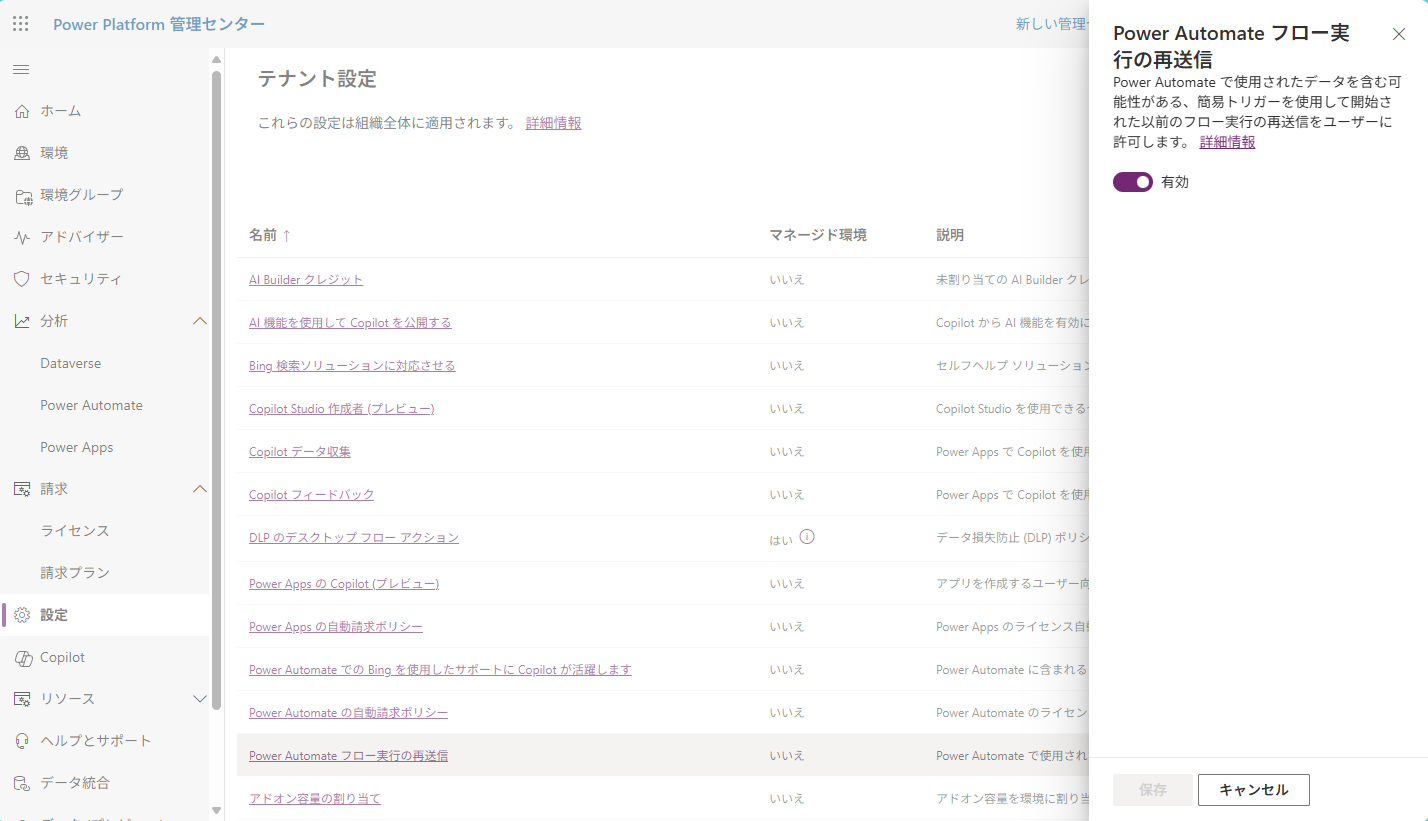Open Power Automate フロー実行の再送信 setting
The width and height of the screenshot is (1428, 821).
pos(348,756)
